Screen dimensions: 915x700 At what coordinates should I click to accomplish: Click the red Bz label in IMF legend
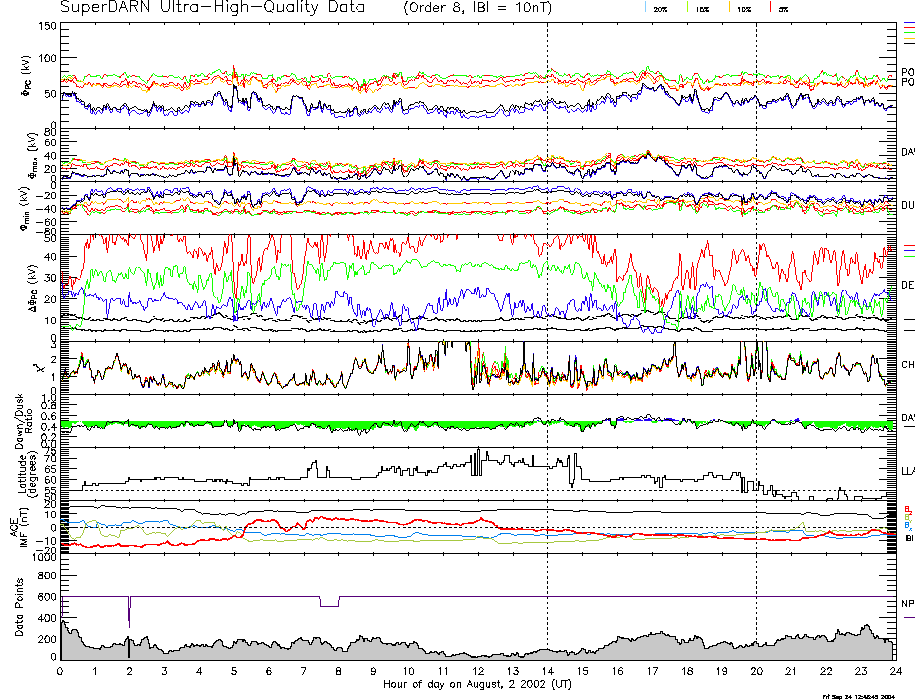[907, 509]
